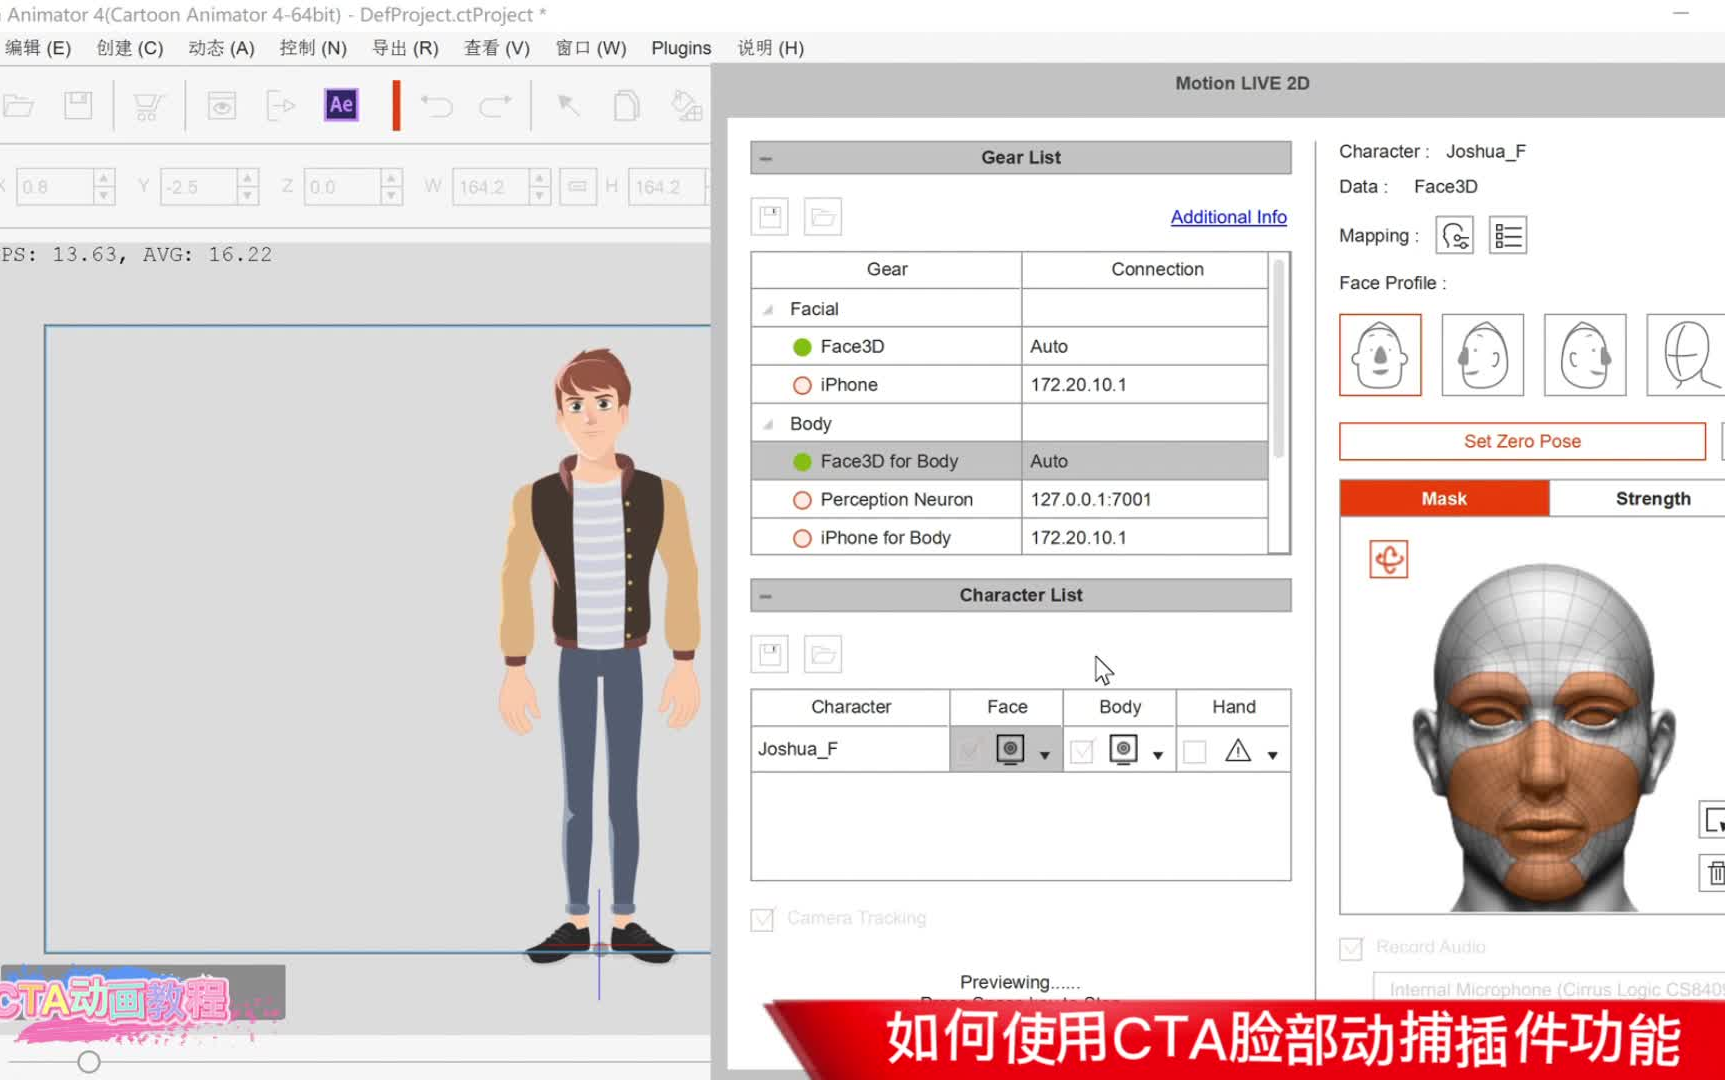Click the W width input field

tap(491, 187)
